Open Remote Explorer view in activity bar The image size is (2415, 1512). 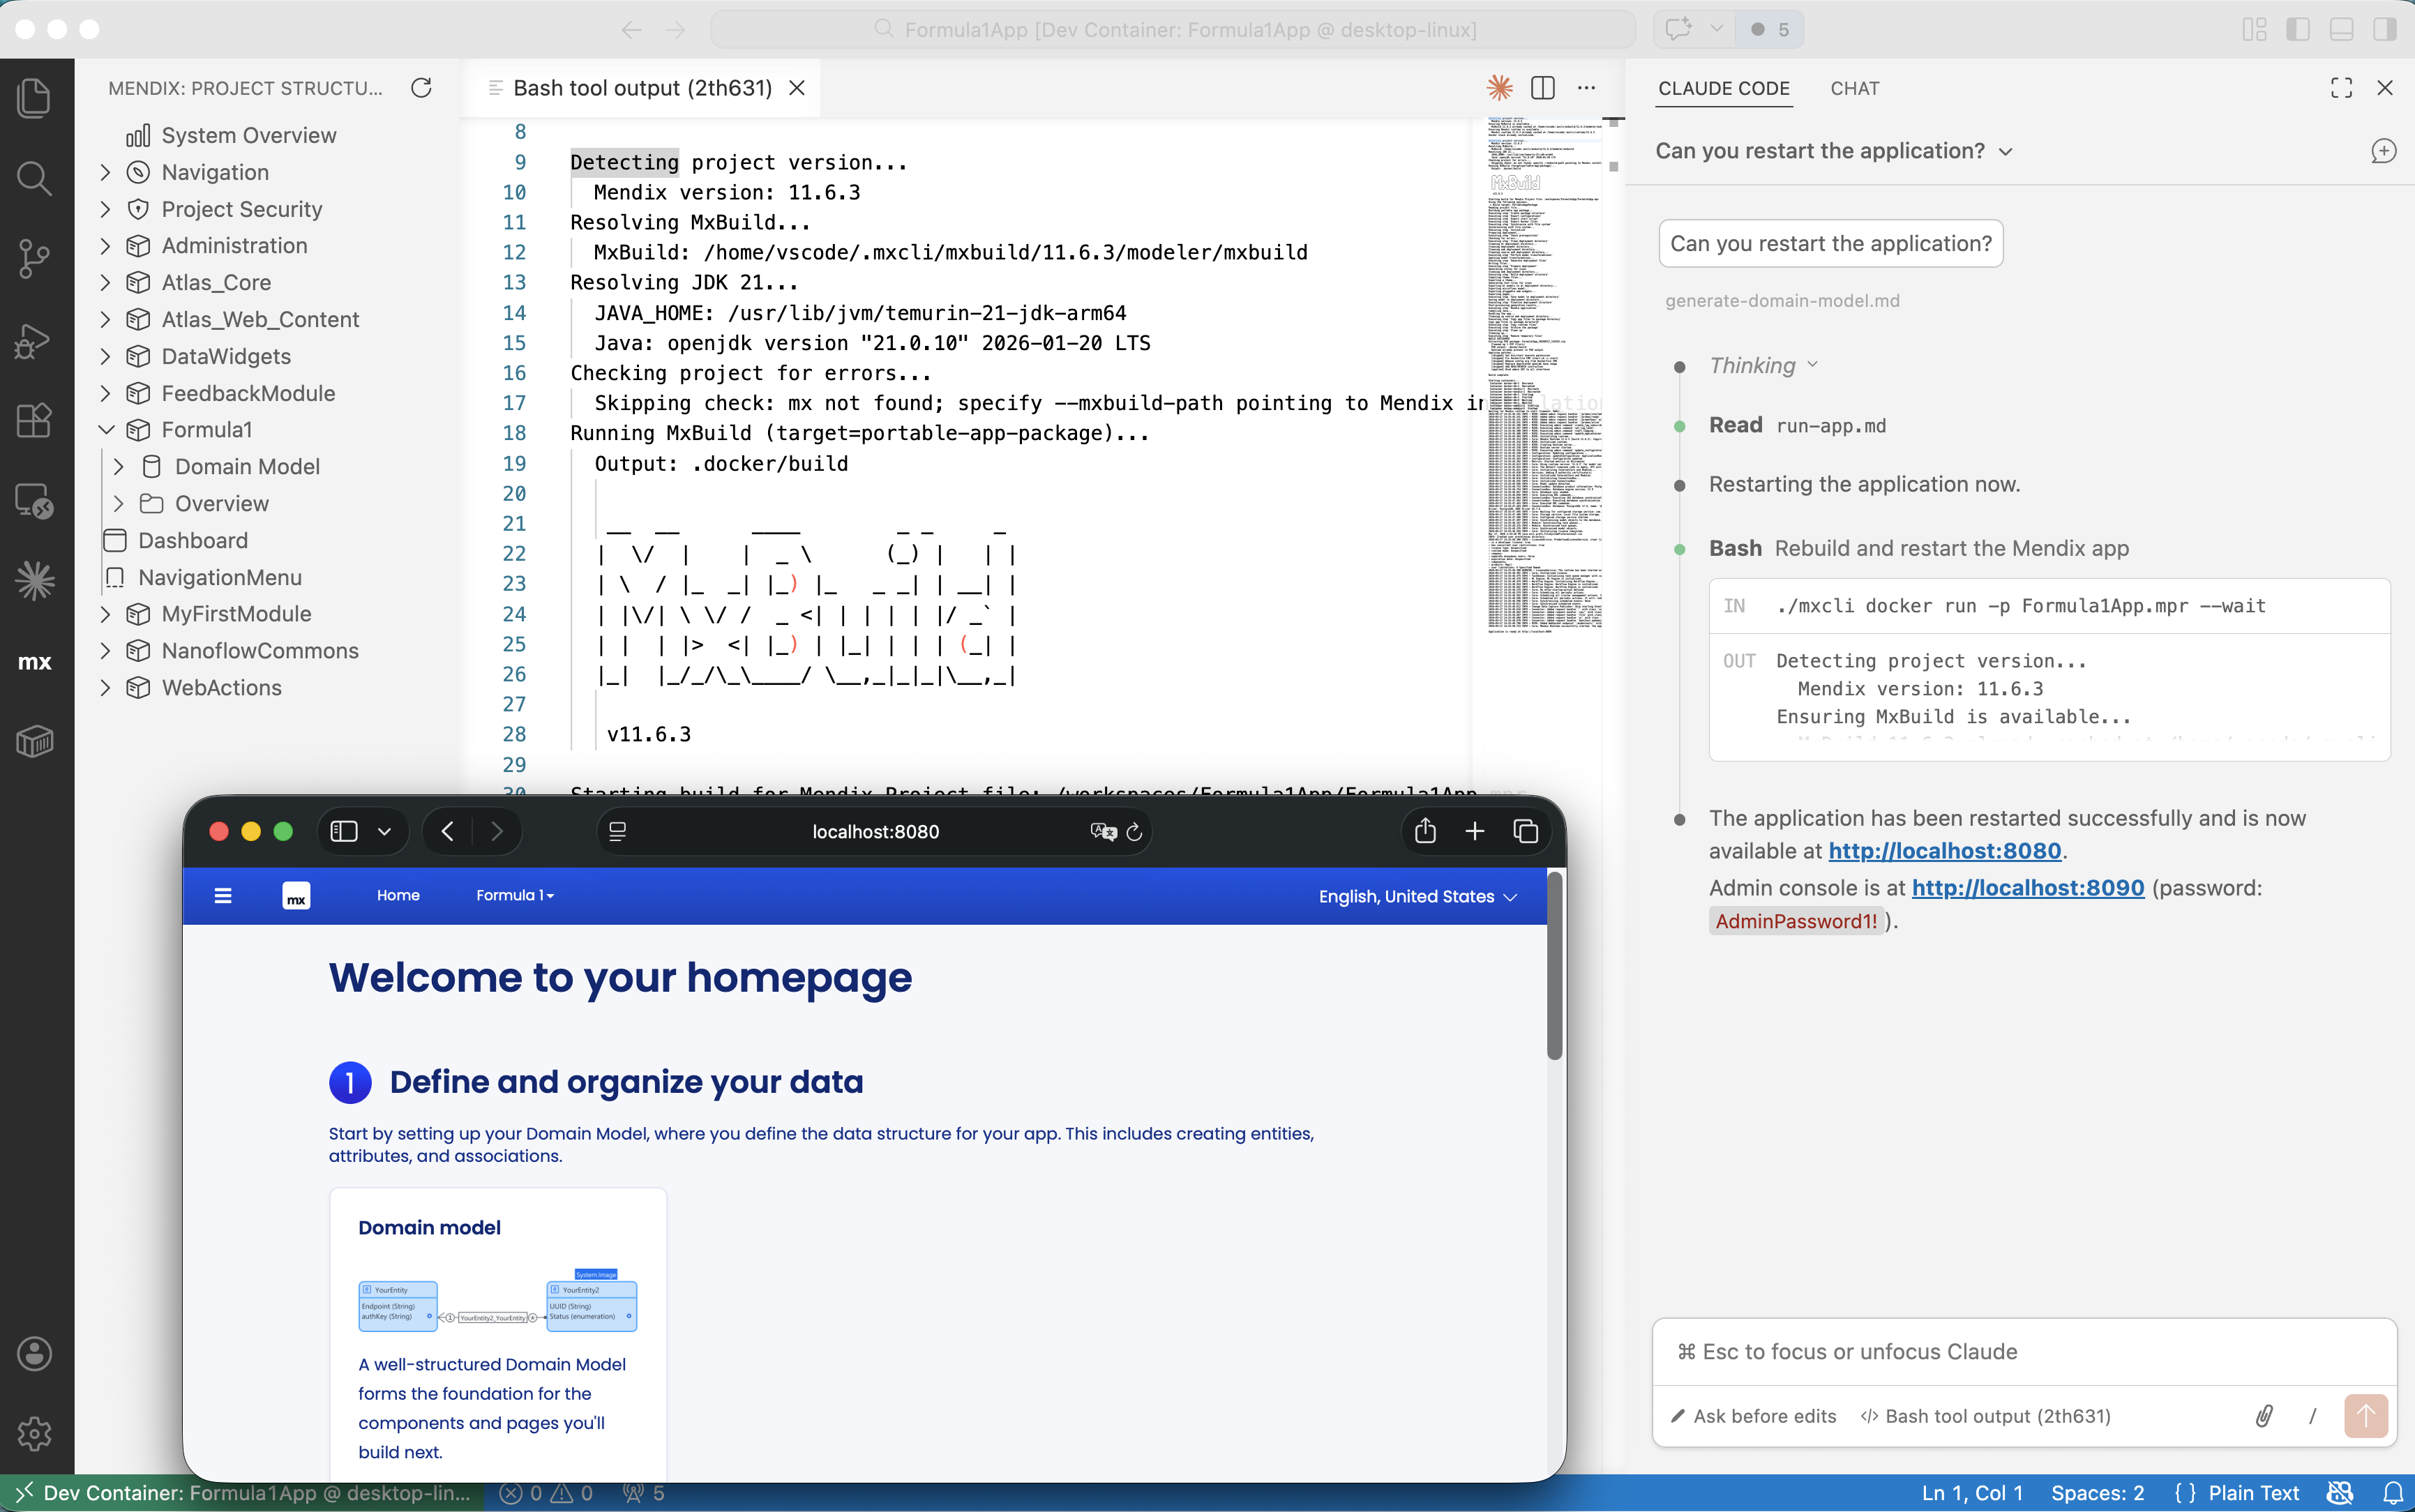[x=34, y=500]
